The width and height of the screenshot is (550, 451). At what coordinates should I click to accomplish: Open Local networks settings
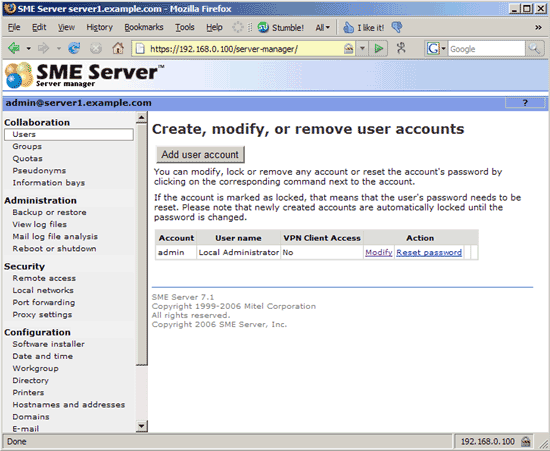43,290
